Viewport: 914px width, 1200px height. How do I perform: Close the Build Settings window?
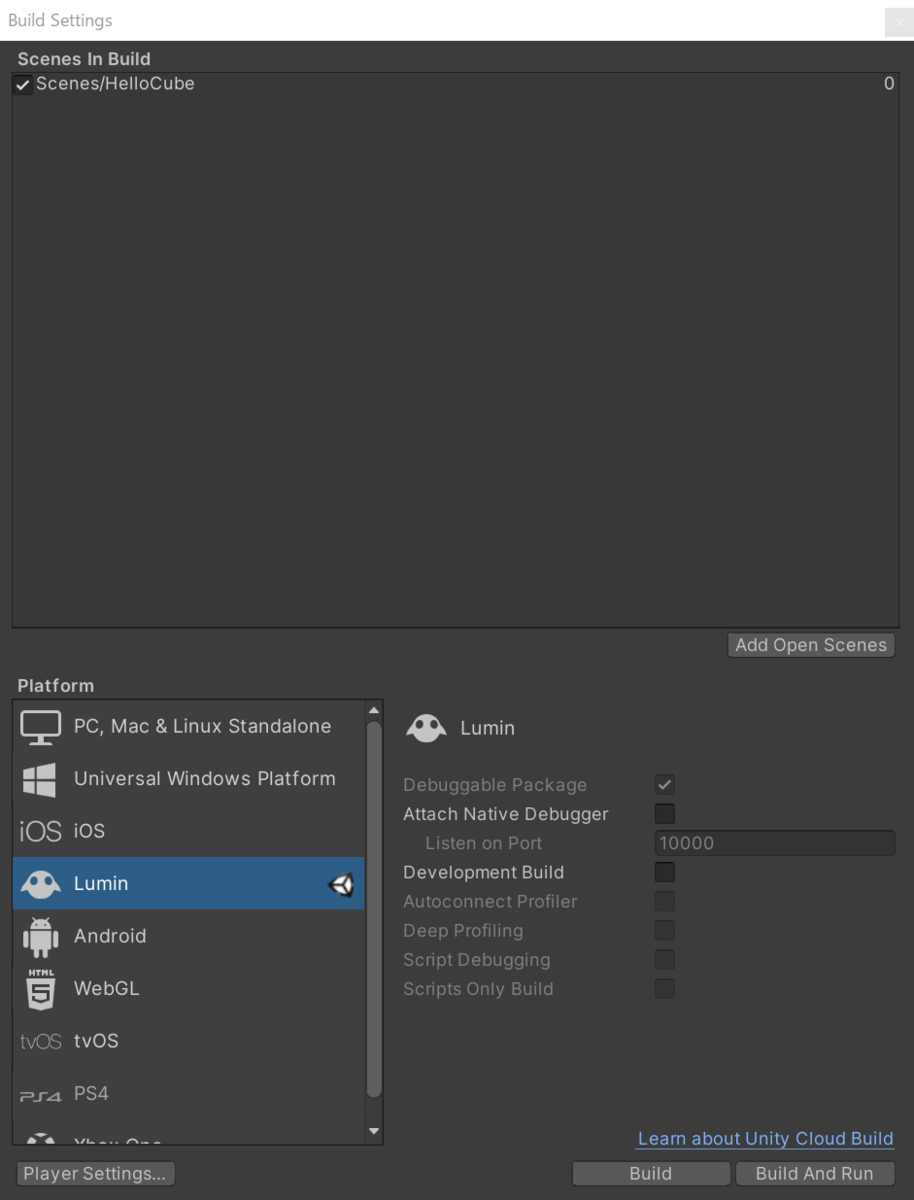899,22
